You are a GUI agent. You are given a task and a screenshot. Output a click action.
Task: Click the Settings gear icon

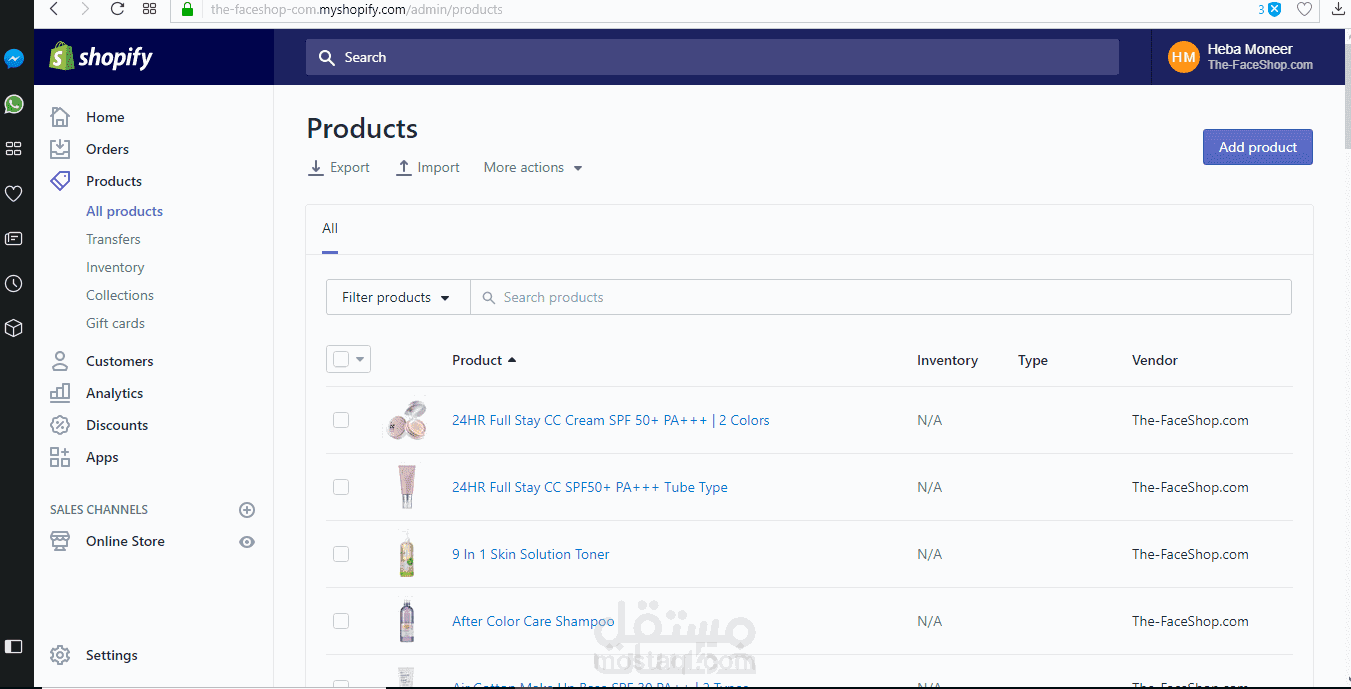pyautogui.click(x=60, y=655)
